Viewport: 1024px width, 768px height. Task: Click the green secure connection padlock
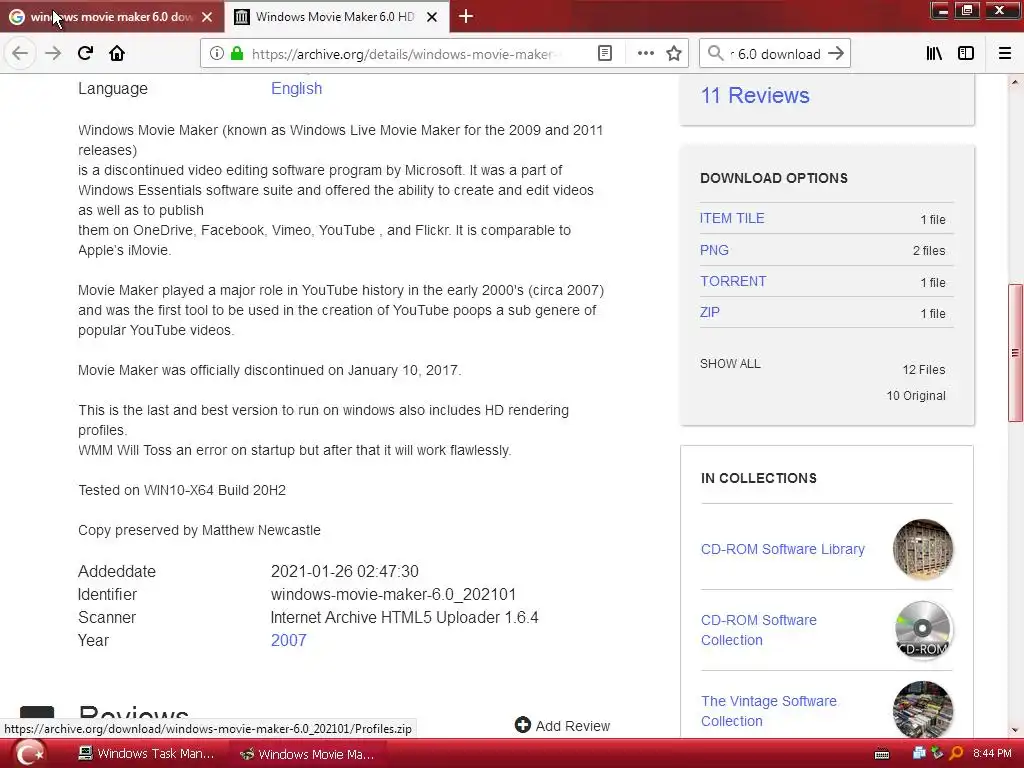(237, 54)
